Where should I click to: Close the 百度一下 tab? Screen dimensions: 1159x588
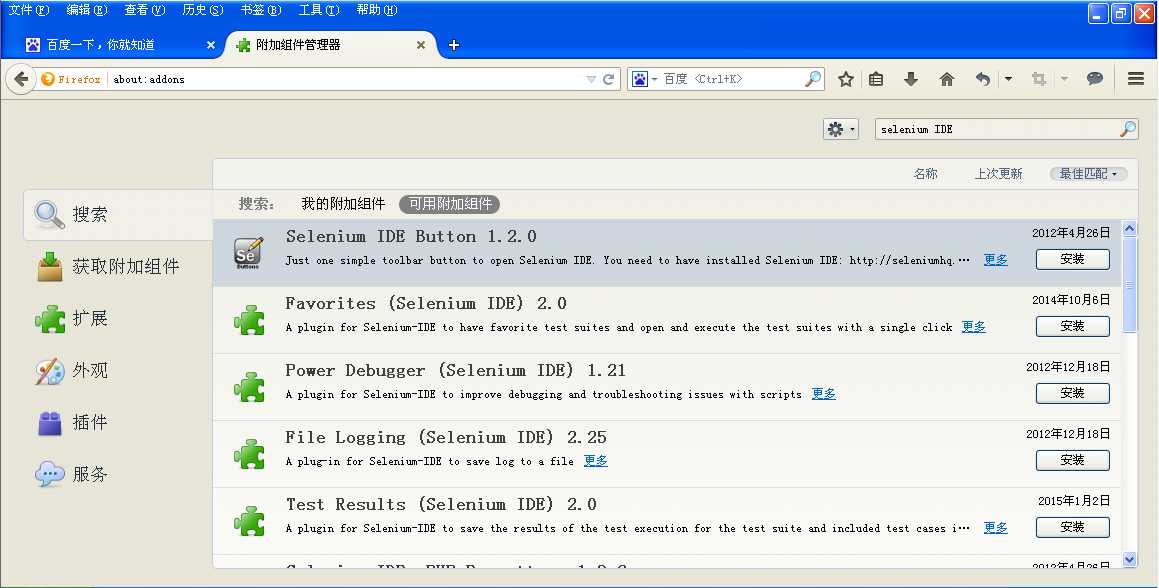click(x=211, y=45)
